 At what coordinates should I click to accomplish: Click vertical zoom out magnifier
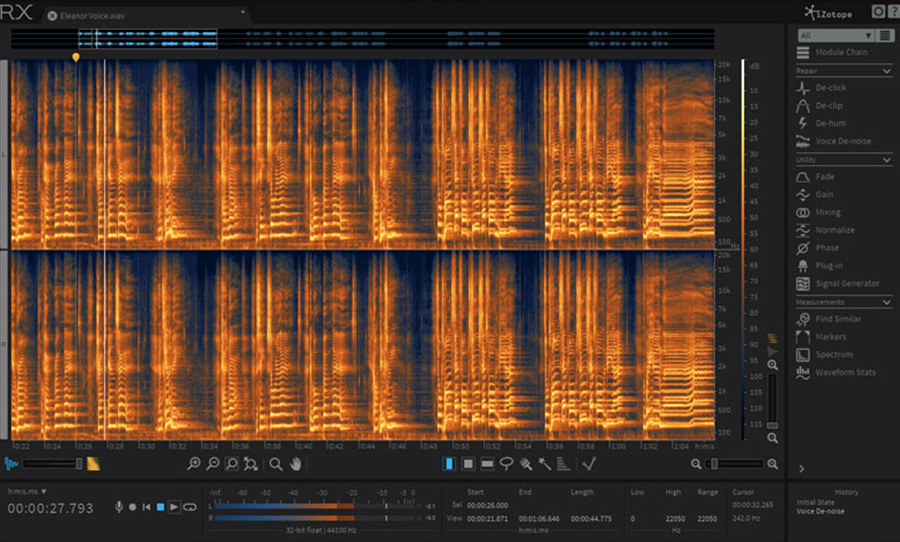(773, 438)
